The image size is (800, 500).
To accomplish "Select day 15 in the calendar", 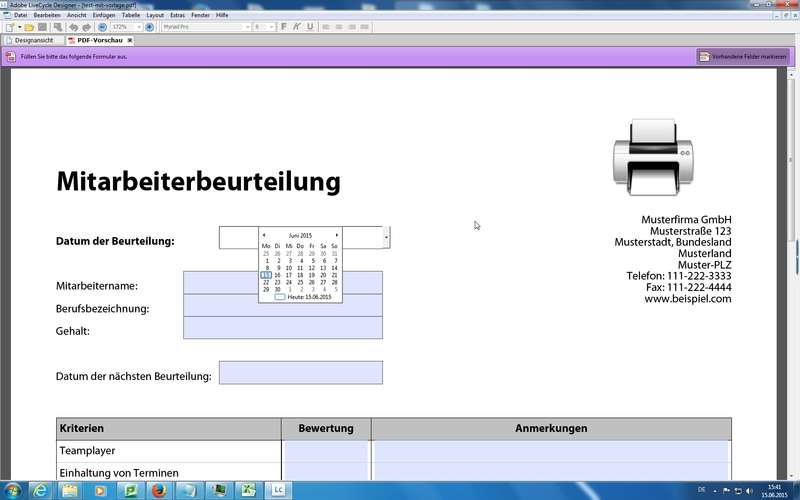I will [x=266, y=275].
